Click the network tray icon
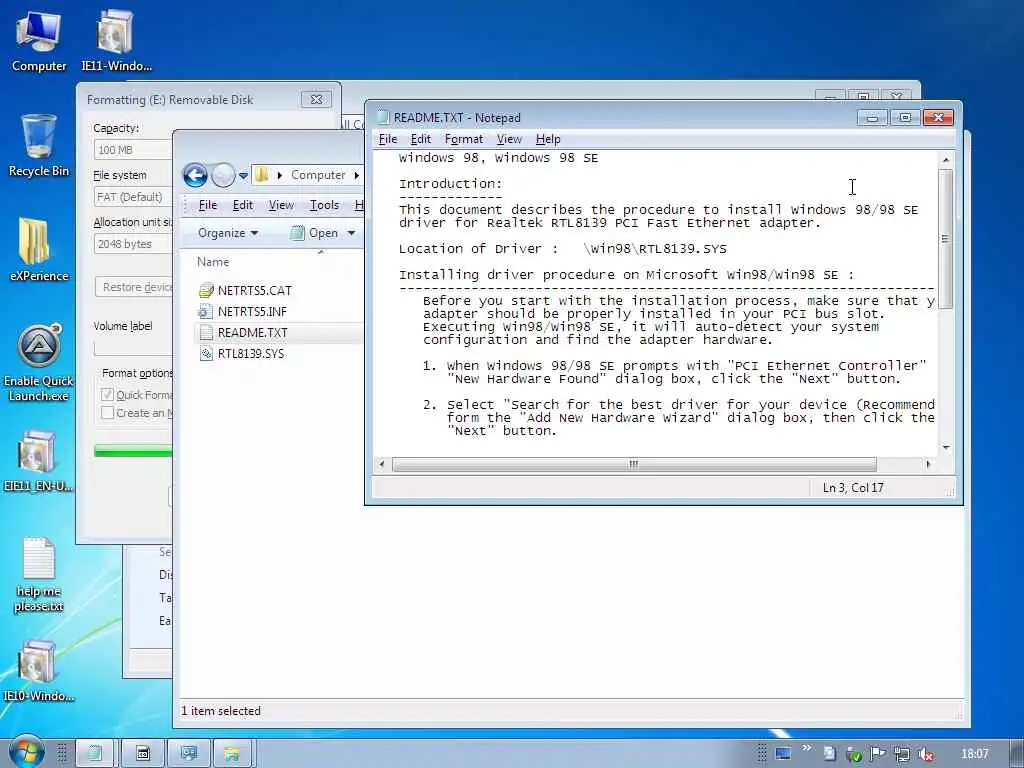This screenshot has width=1024, height=768. pyautogui.click(x=902, y=754)
